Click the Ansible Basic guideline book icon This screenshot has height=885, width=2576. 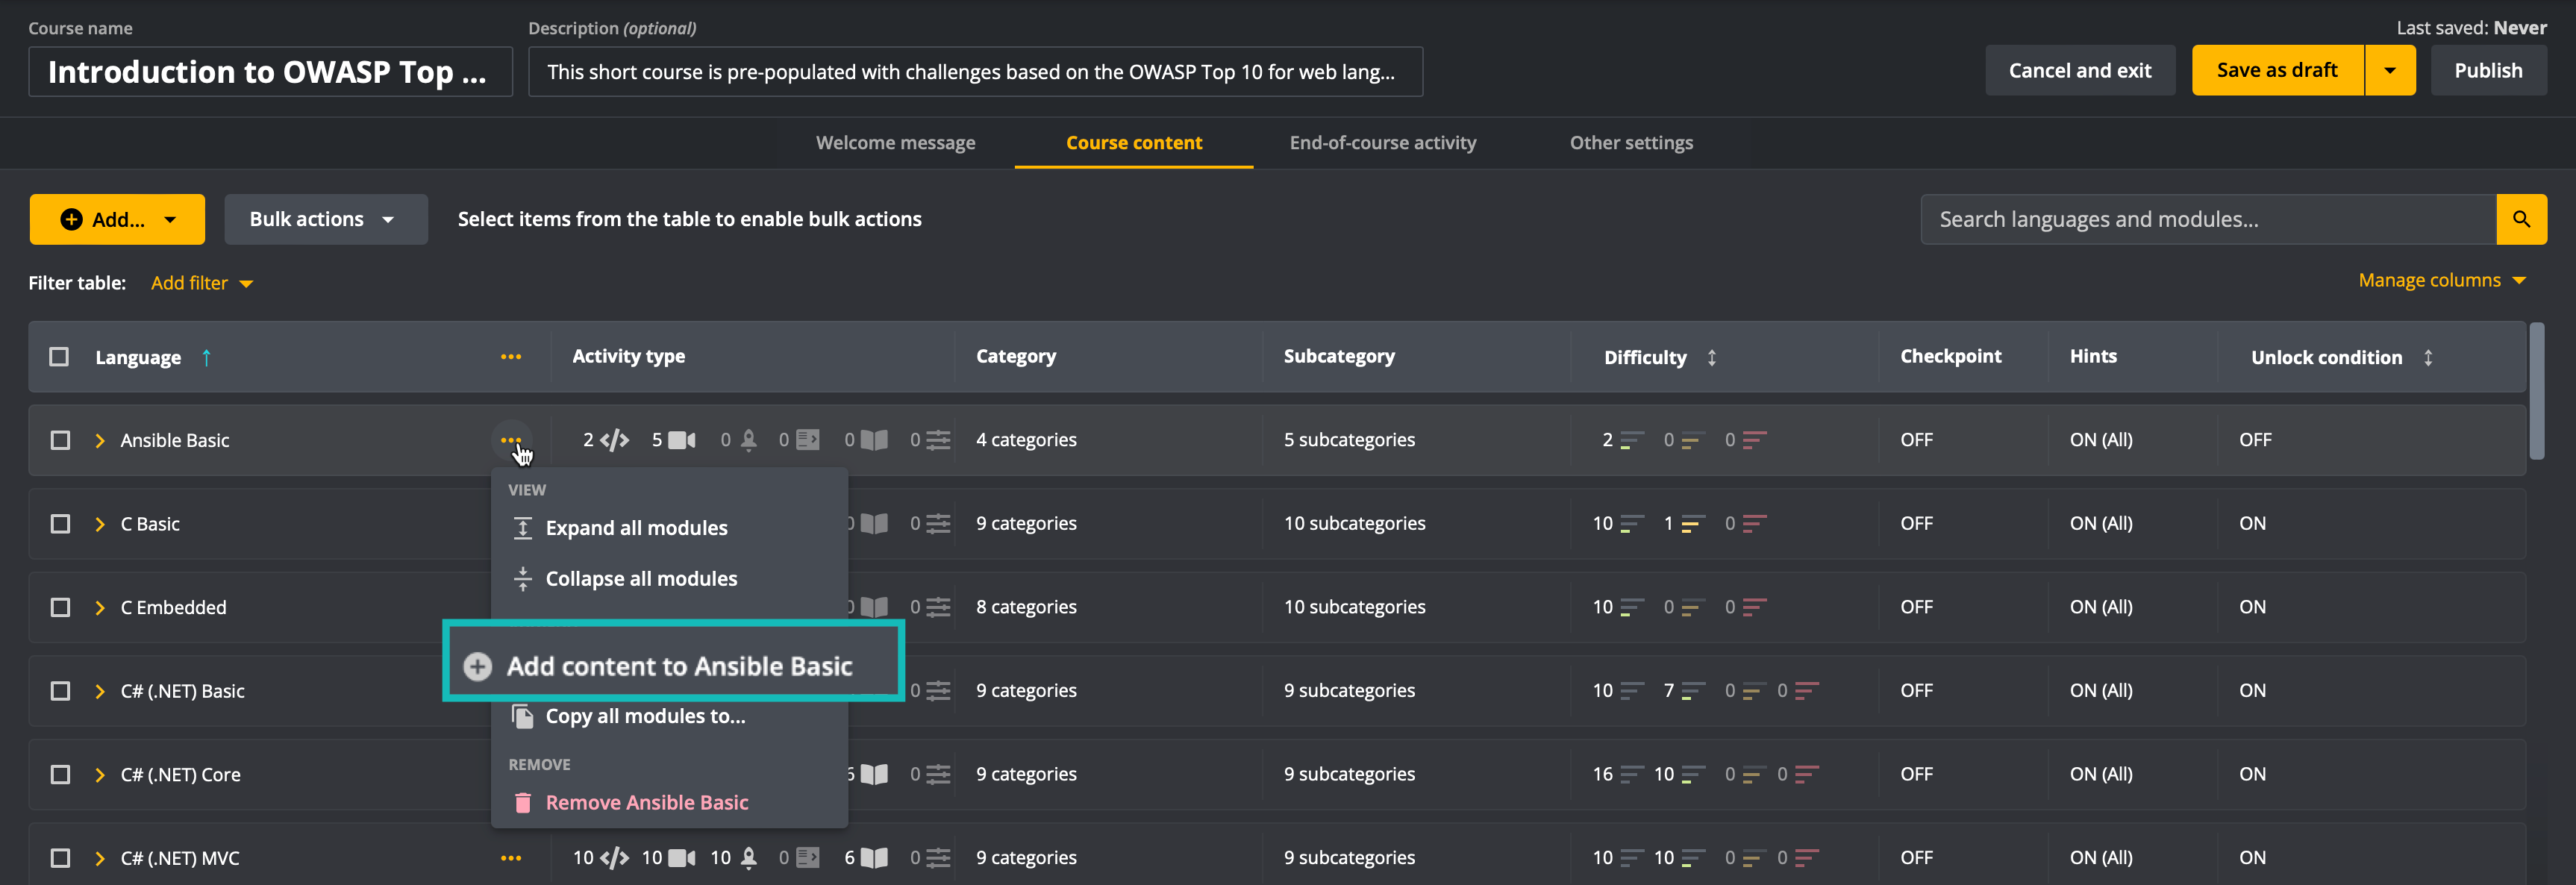coord(874,440)
